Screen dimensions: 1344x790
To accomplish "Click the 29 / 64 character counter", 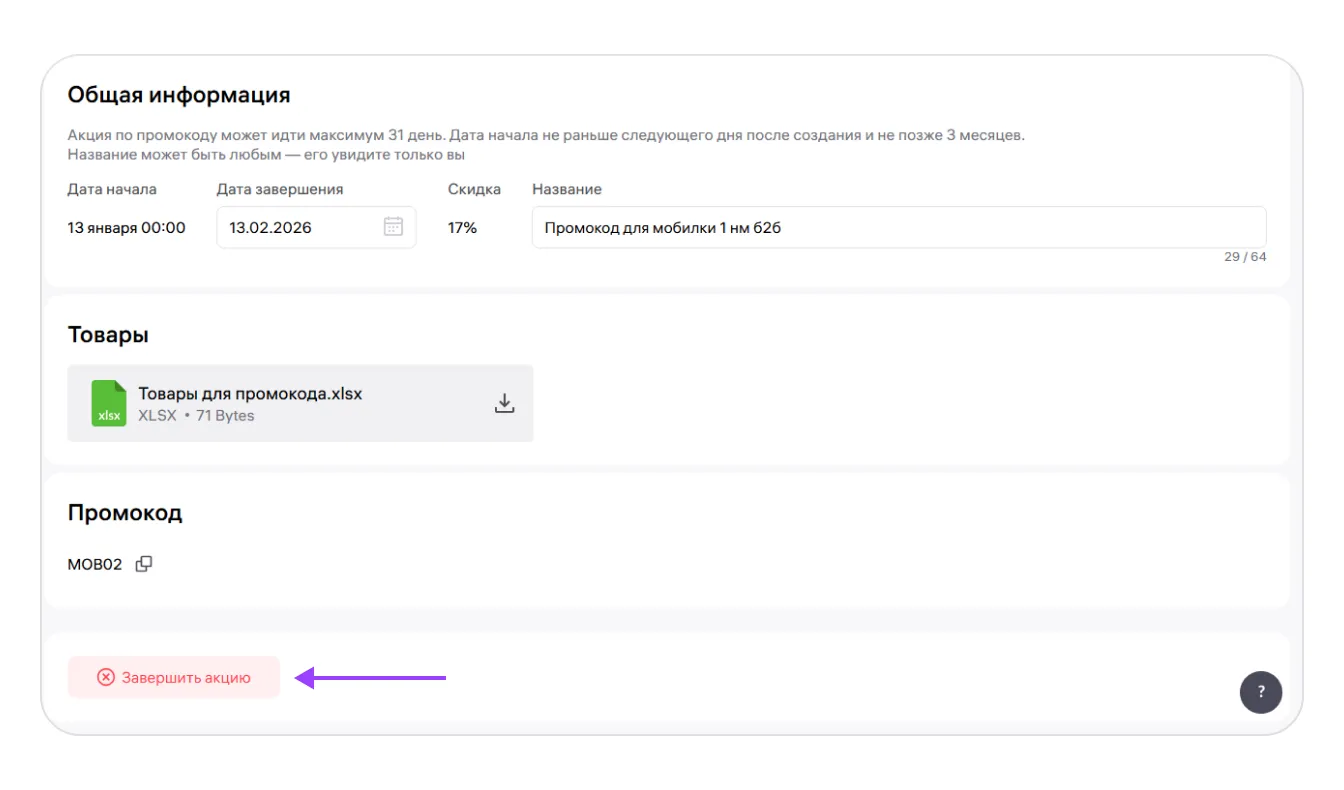I will pyautogui.click(x=1244, y=257).
